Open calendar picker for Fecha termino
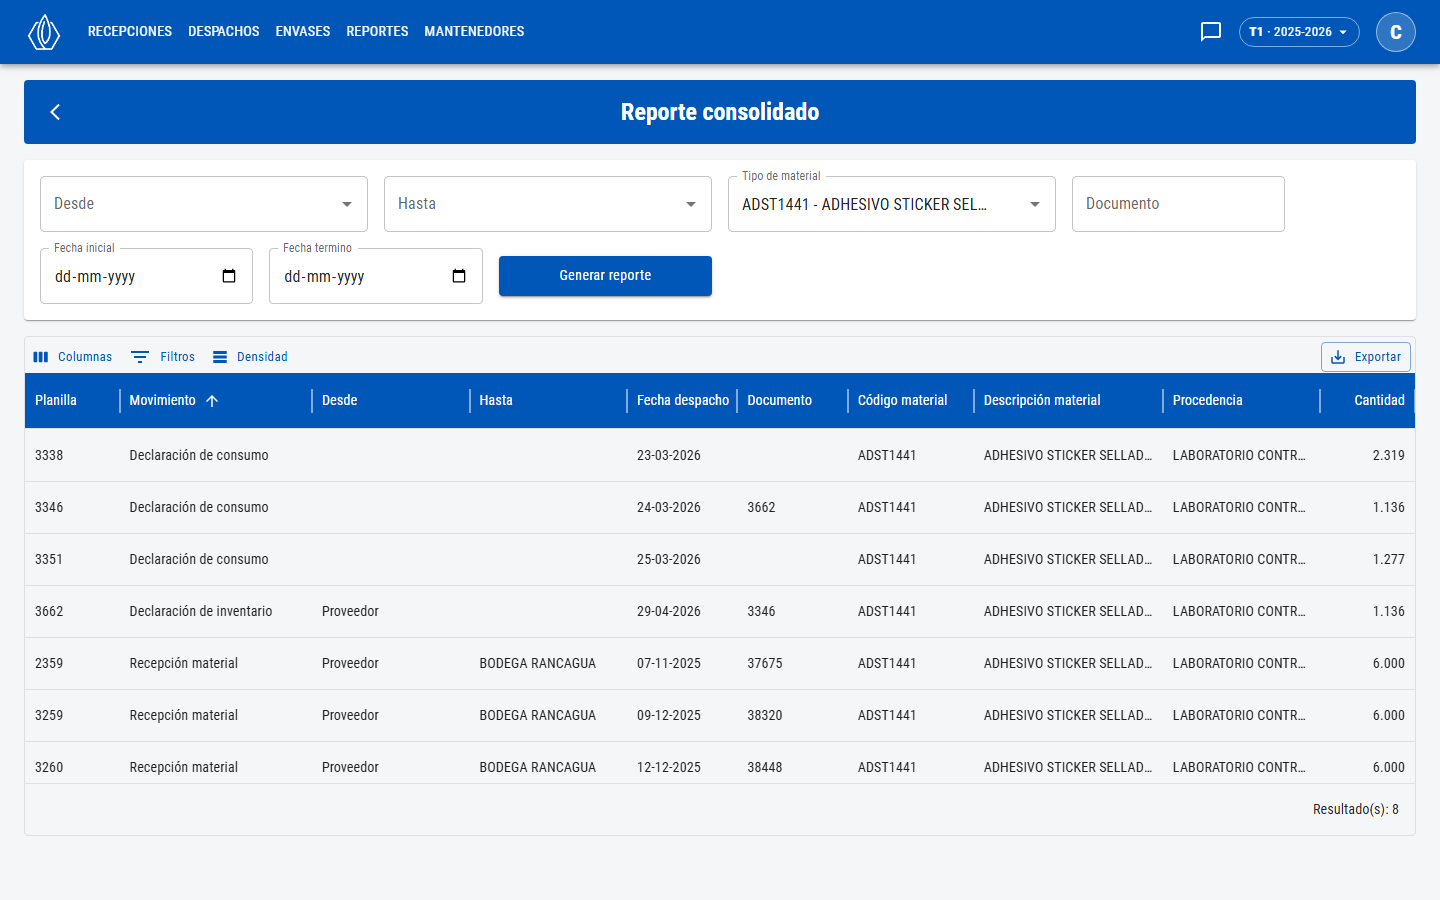The width and height of the screenshot is (1440, 900). point(459,276)
